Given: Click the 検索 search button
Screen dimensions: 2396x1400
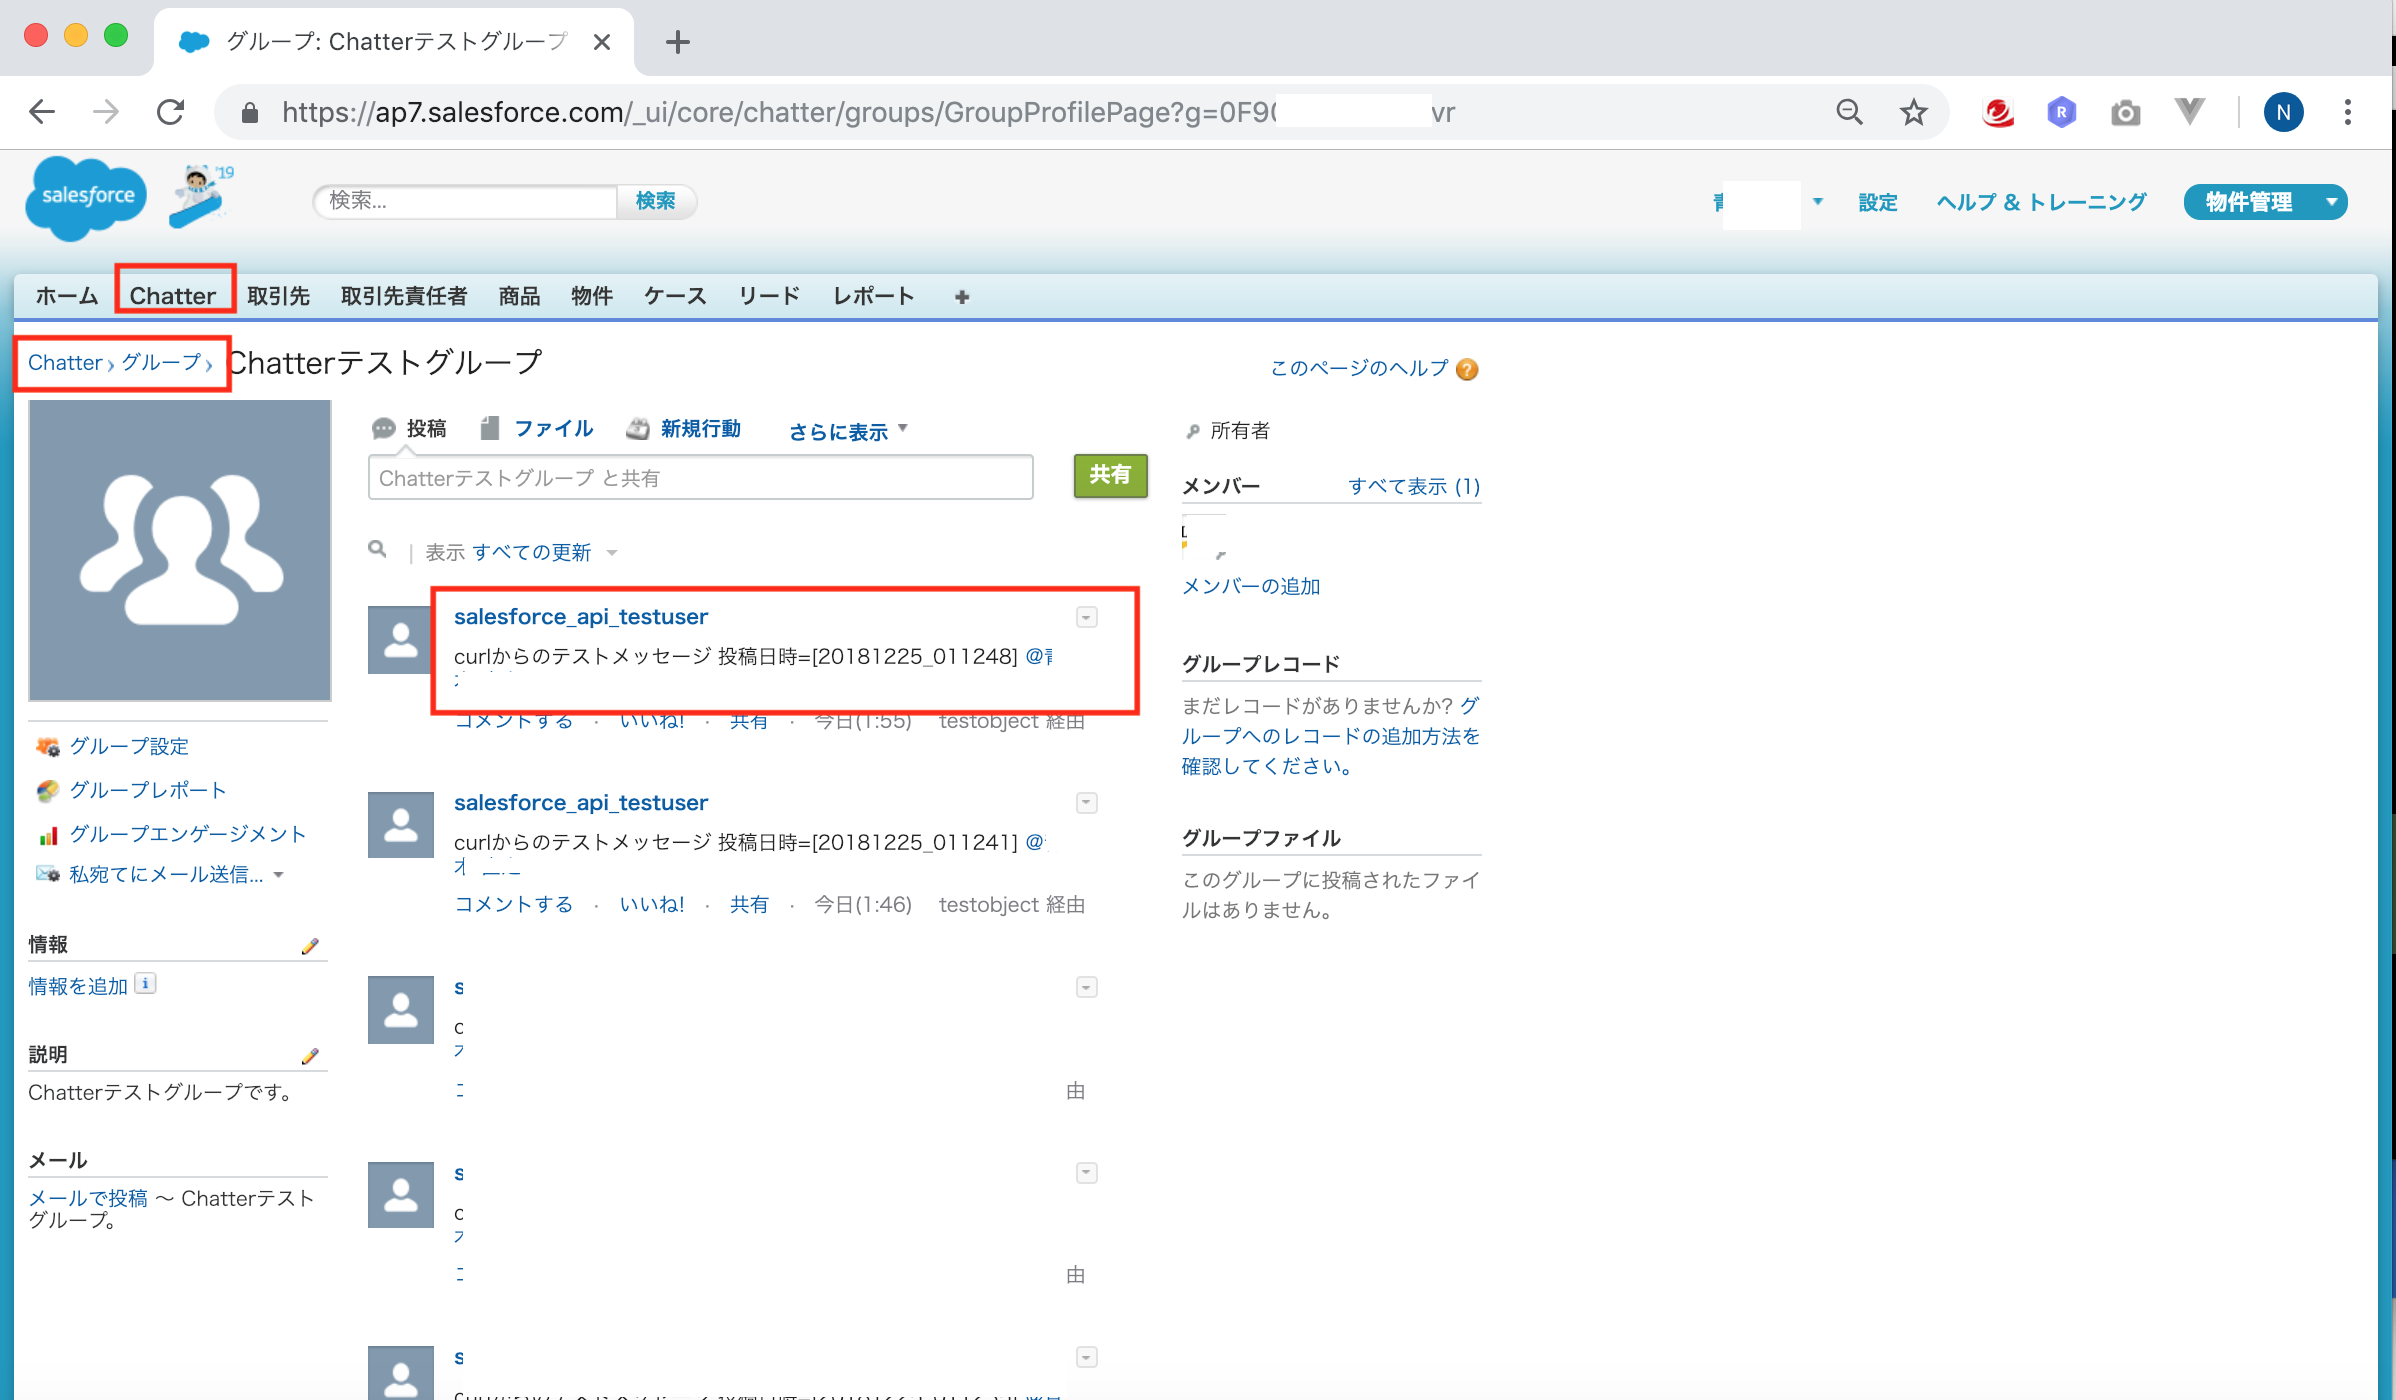Looking at the screenshot, I should tap(656, 201).
